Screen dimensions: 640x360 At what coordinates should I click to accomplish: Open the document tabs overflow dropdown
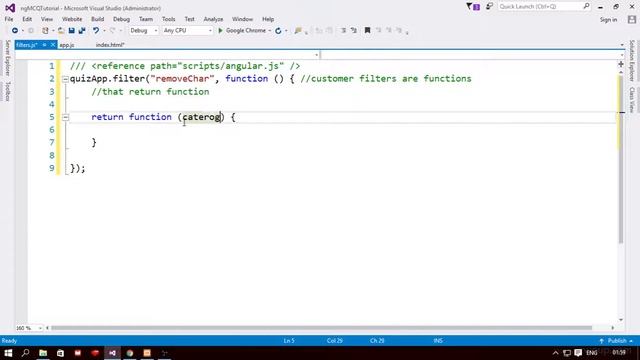(622, 45)
